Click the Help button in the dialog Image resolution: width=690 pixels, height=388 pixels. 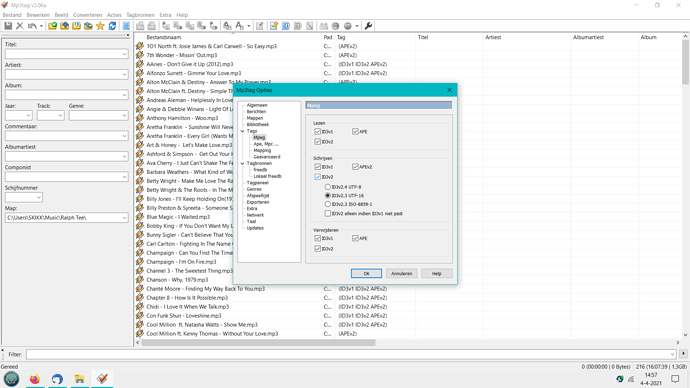coord(437,274)
